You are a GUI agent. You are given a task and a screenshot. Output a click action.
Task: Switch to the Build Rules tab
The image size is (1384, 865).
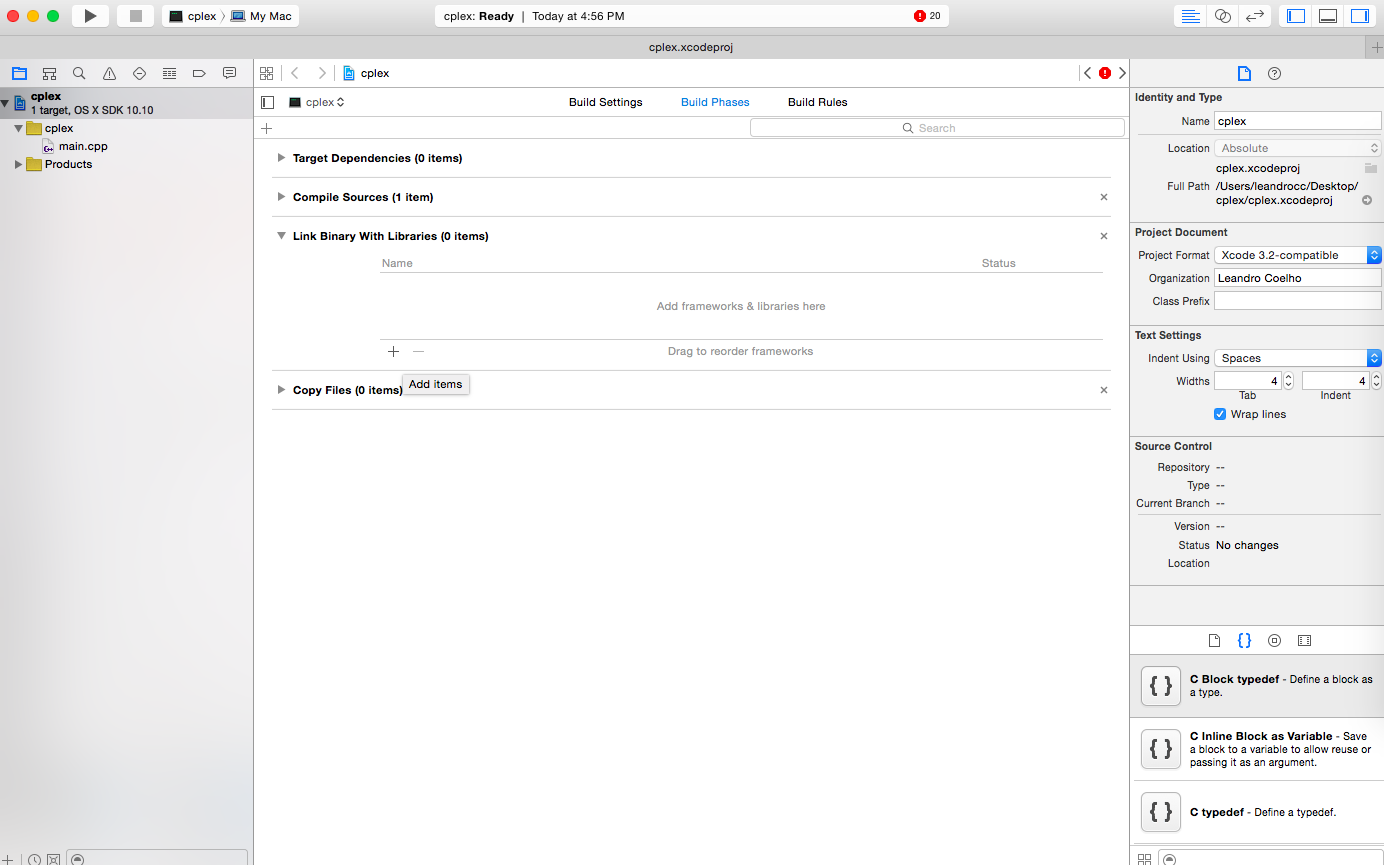click(x=818, y=102)
